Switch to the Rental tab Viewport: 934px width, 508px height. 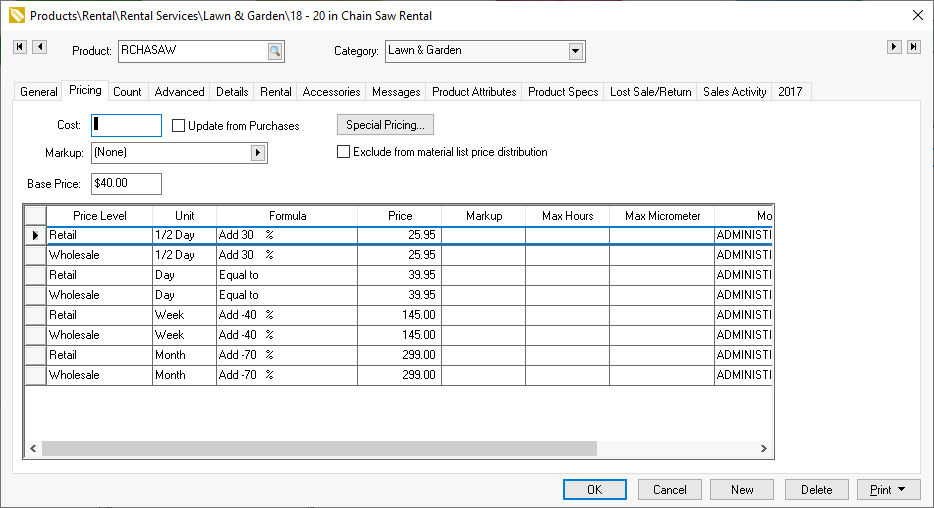point(275,92)
